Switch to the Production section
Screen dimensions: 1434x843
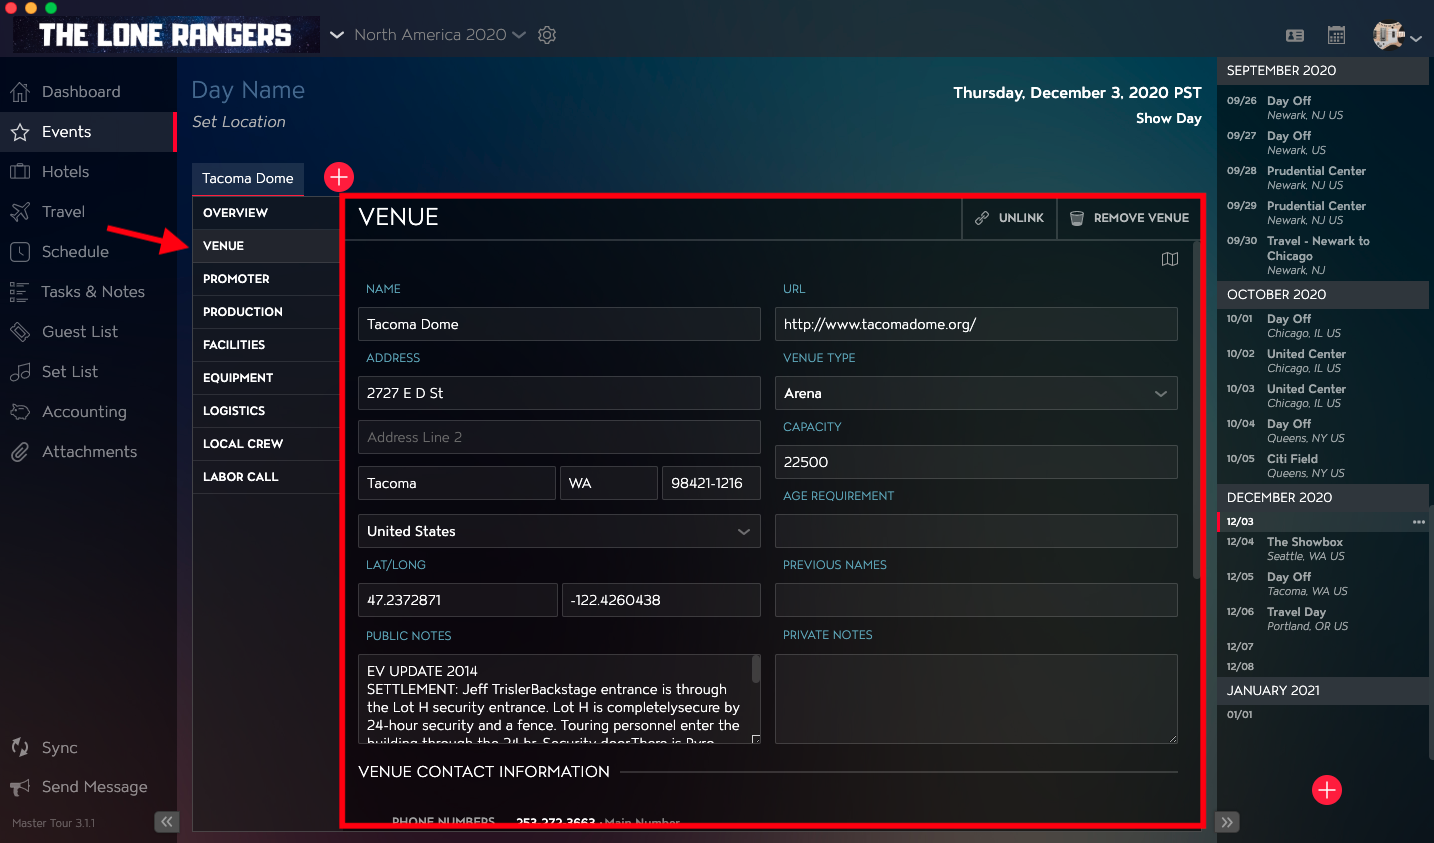(265, 312)
